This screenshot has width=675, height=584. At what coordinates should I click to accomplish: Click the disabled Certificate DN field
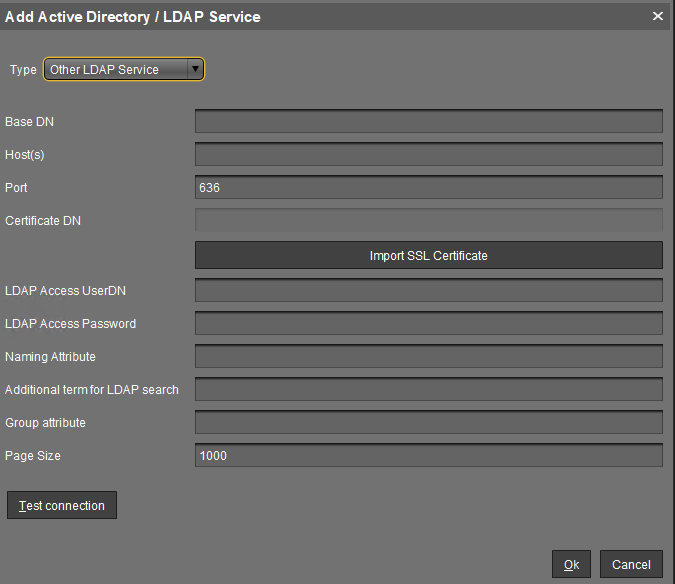pyautogui.click(x=428, y=221)
